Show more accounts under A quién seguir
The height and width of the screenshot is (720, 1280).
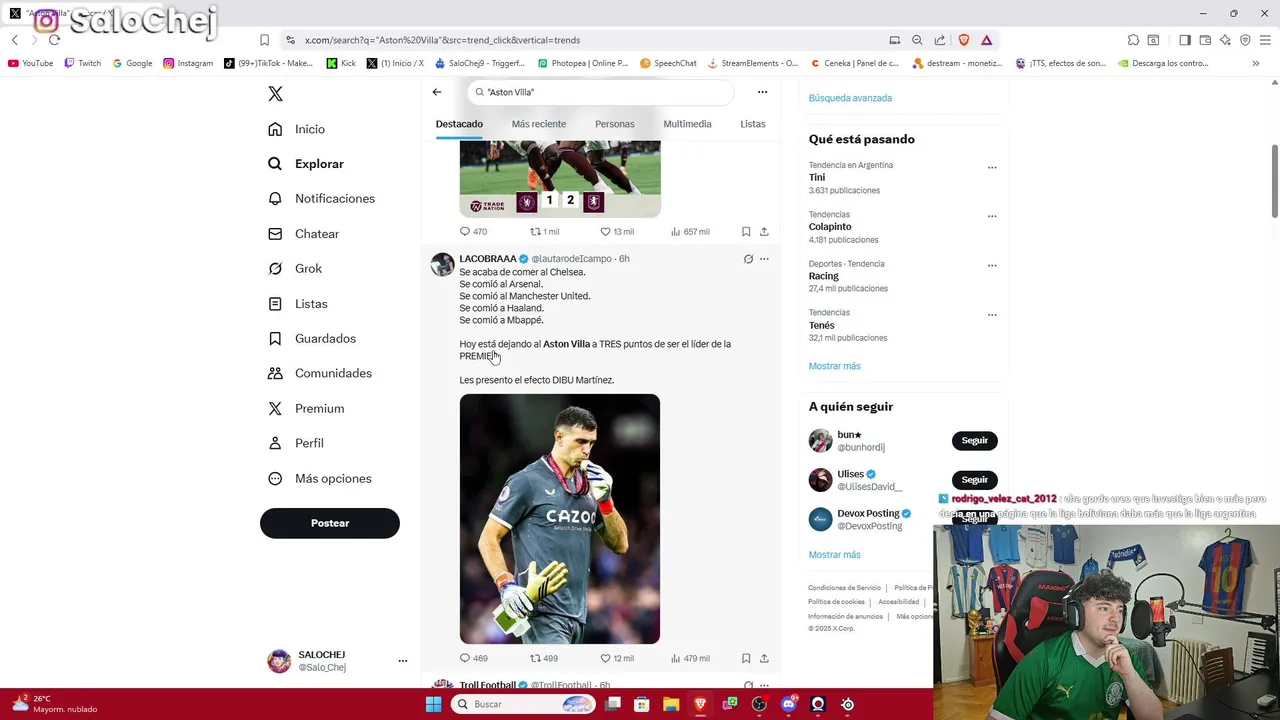pyautogui.click(x=834, y=555)
